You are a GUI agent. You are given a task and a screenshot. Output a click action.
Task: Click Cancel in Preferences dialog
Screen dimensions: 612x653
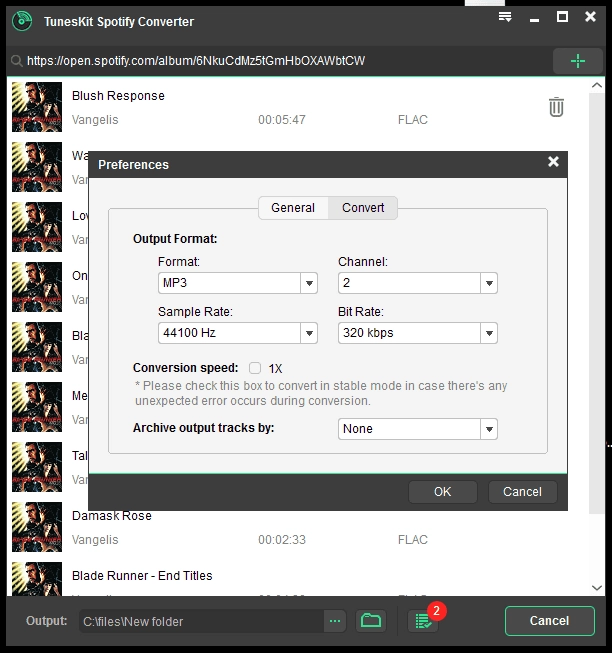coord(522,492)
